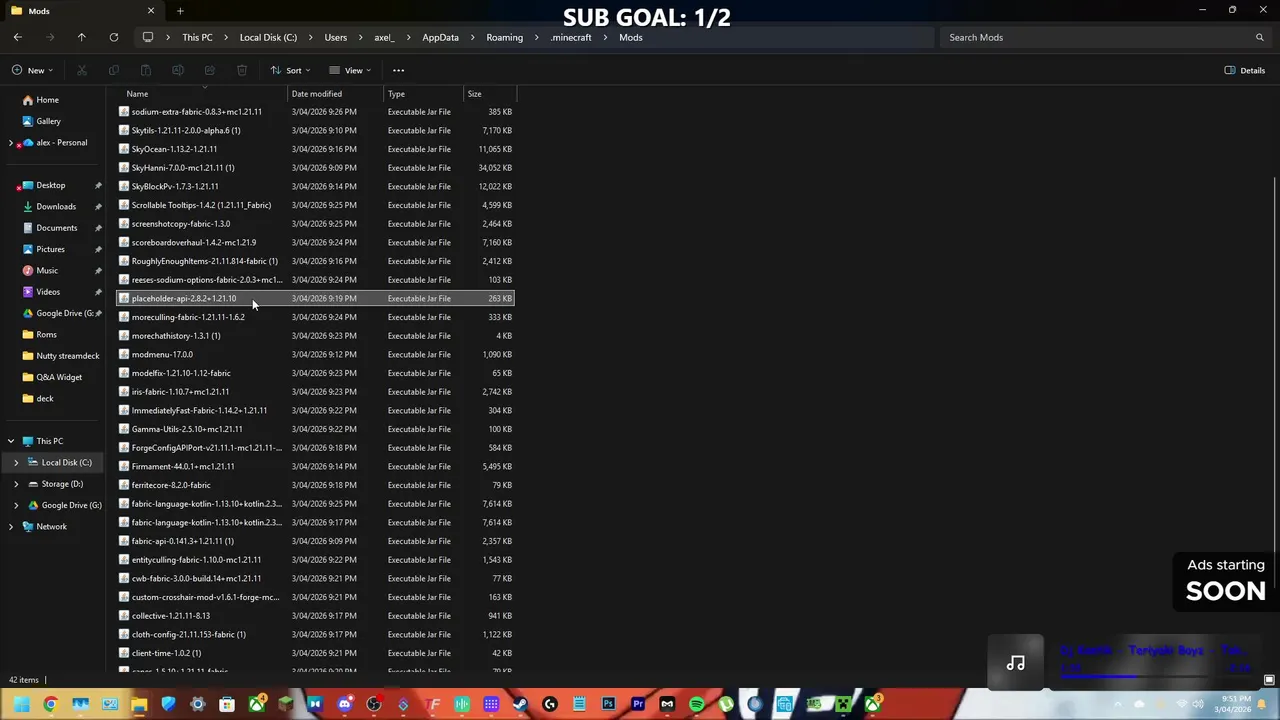Go up one folder level

[x=82, y=37]
